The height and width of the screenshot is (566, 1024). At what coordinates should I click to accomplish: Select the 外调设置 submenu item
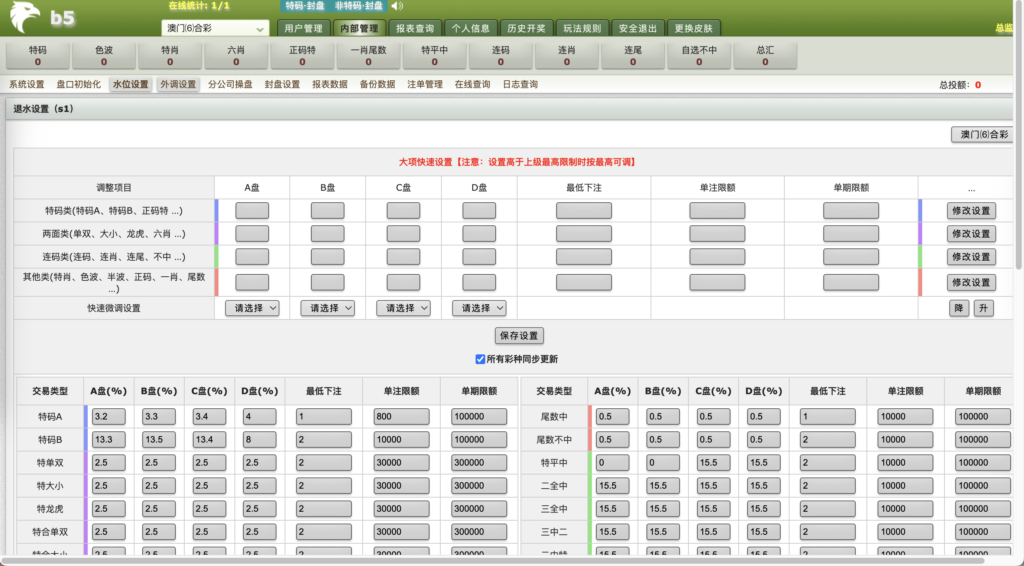178,85
